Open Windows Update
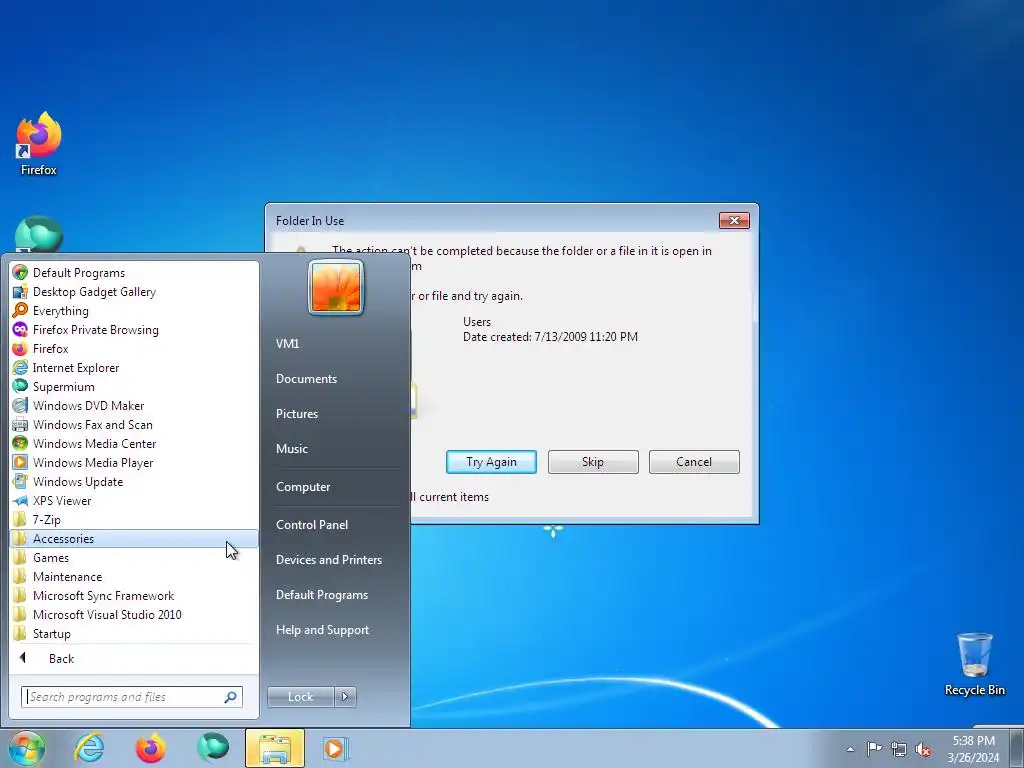Viewport: 1024px width, 768px height. (x=134, y=481)
